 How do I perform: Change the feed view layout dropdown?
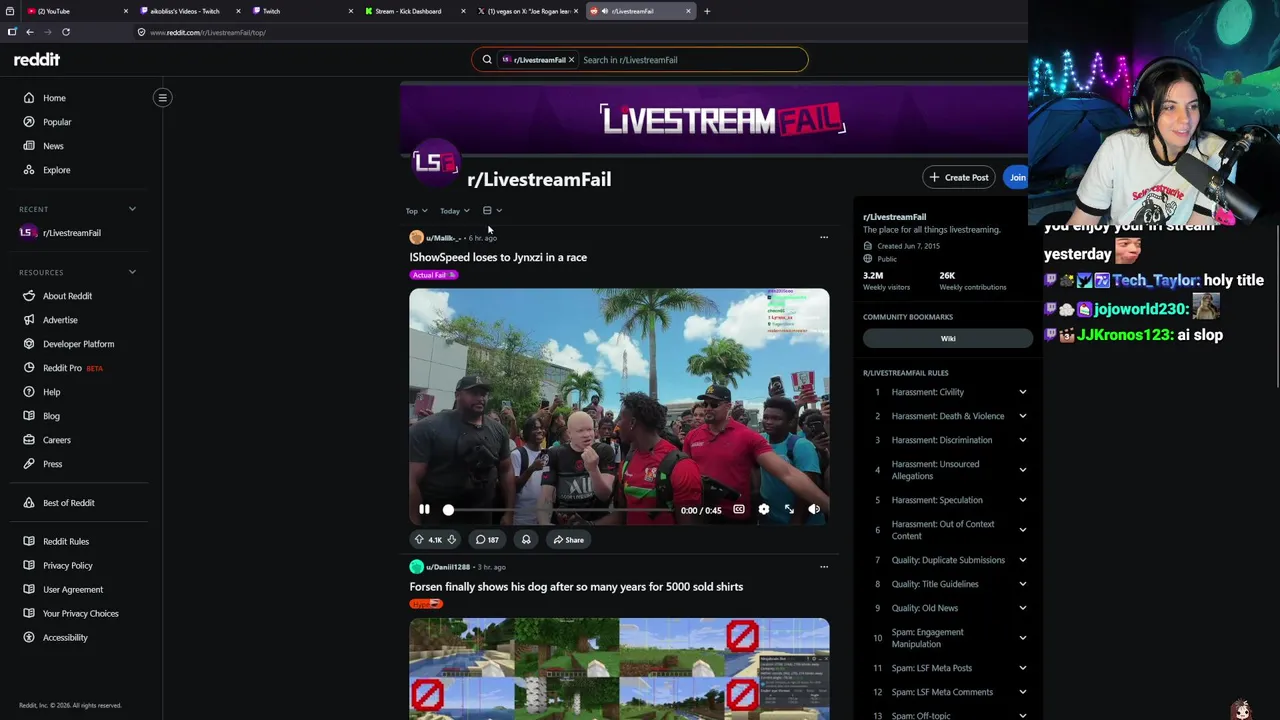tap(492, 211)
